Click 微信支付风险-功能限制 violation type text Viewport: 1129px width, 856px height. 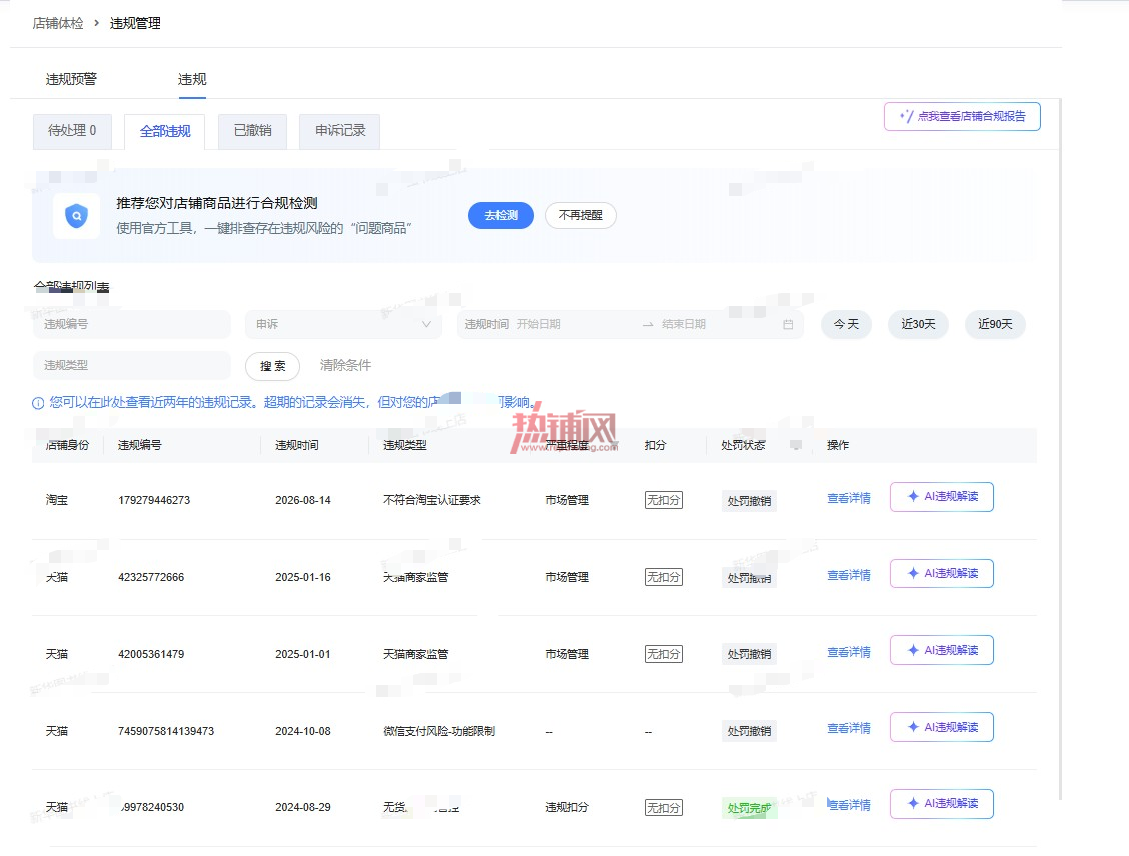(438, 731)
